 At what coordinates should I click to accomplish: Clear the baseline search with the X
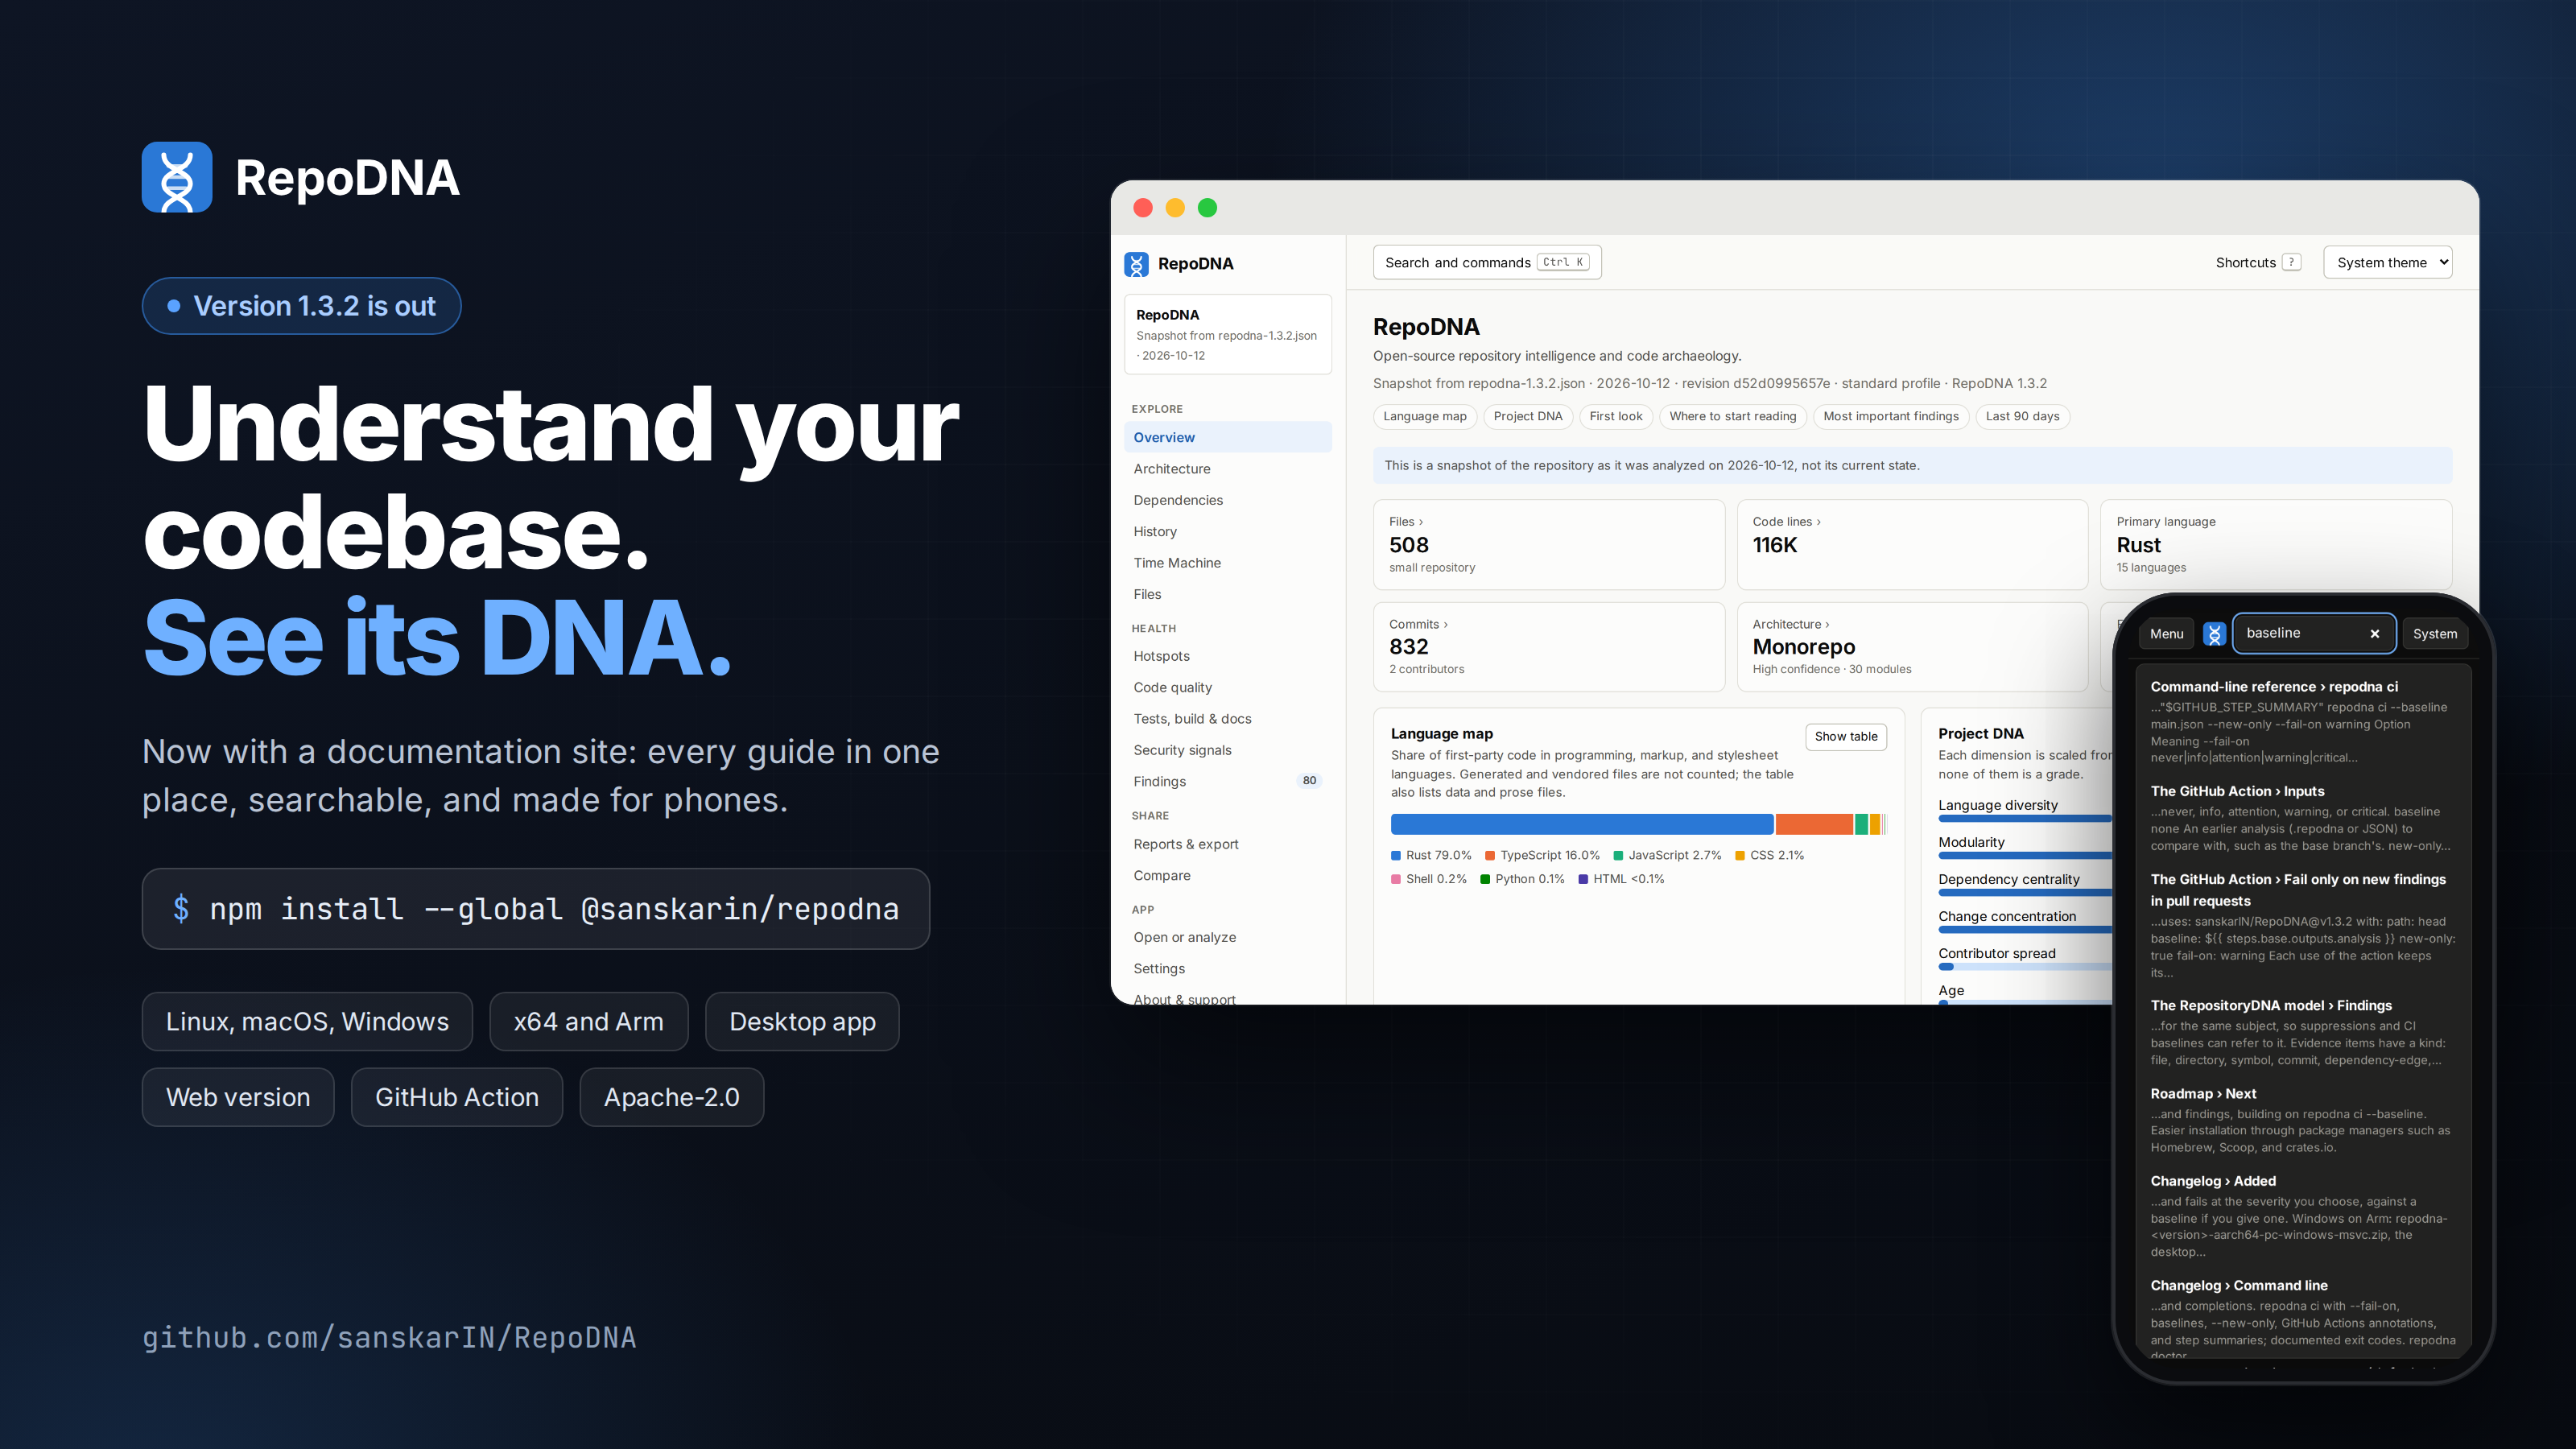[x=2374, y=634]
